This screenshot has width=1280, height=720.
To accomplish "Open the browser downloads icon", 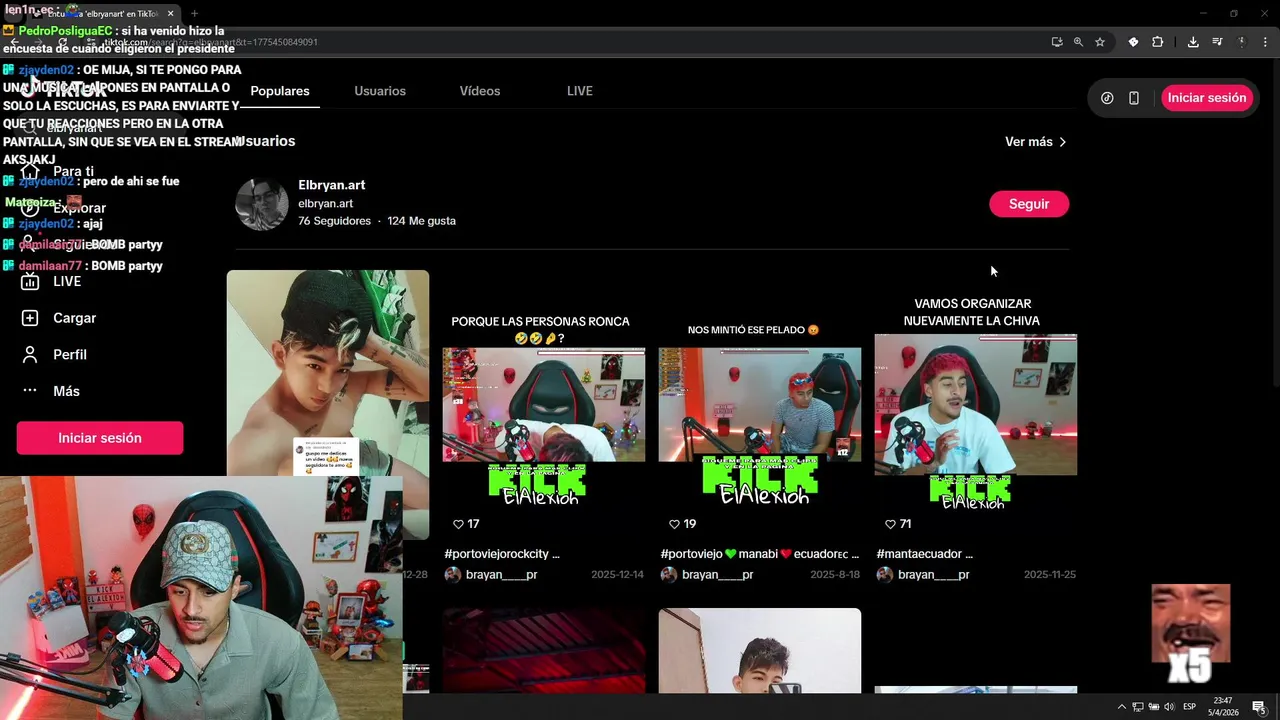I will tap(1193, 42).
